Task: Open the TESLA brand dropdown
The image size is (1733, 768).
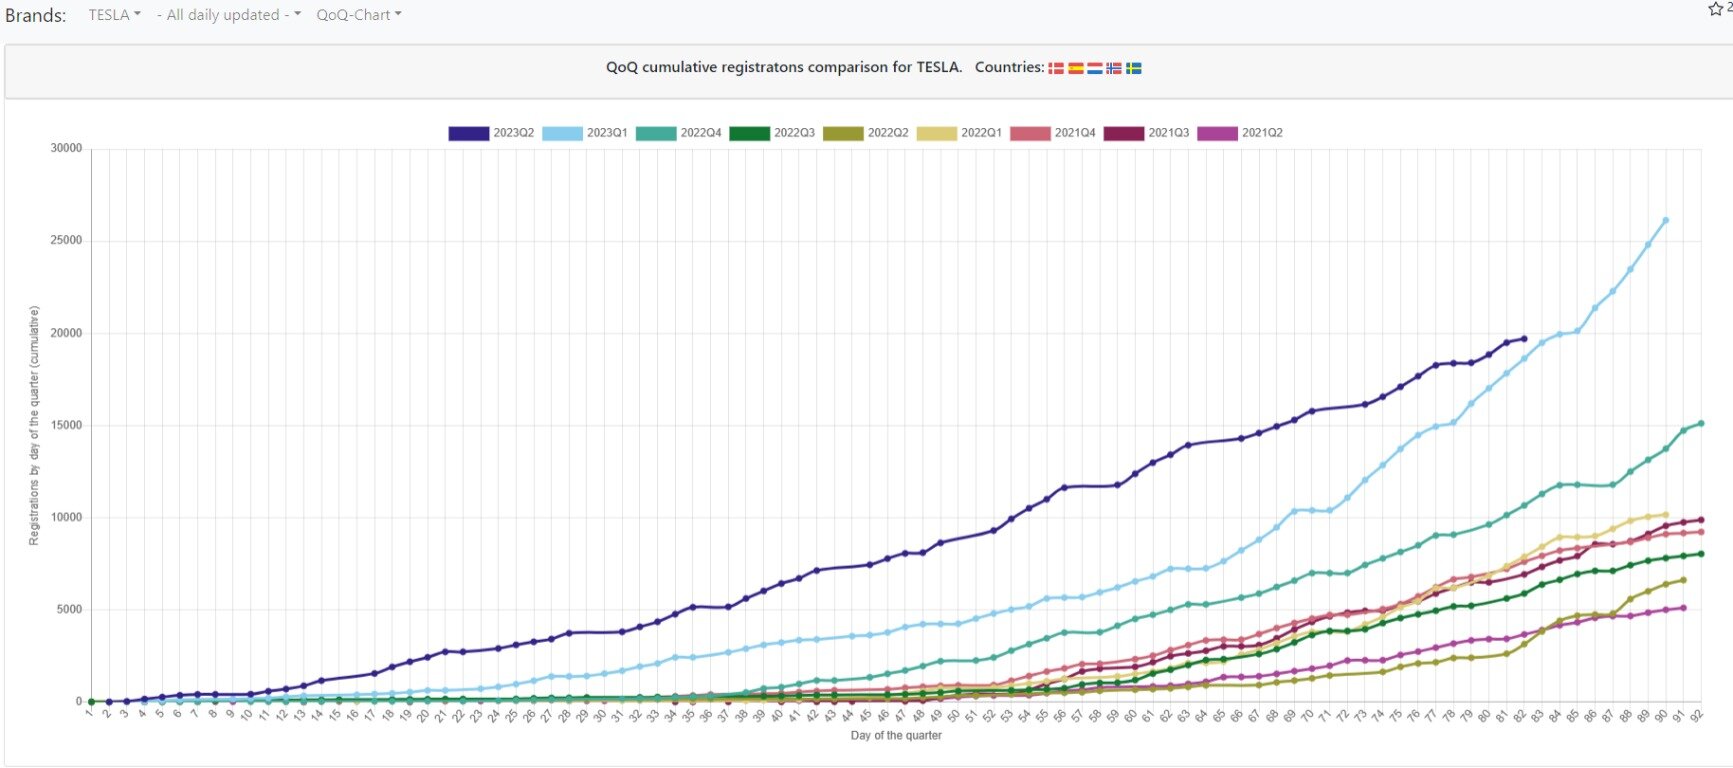Action: 114,15
